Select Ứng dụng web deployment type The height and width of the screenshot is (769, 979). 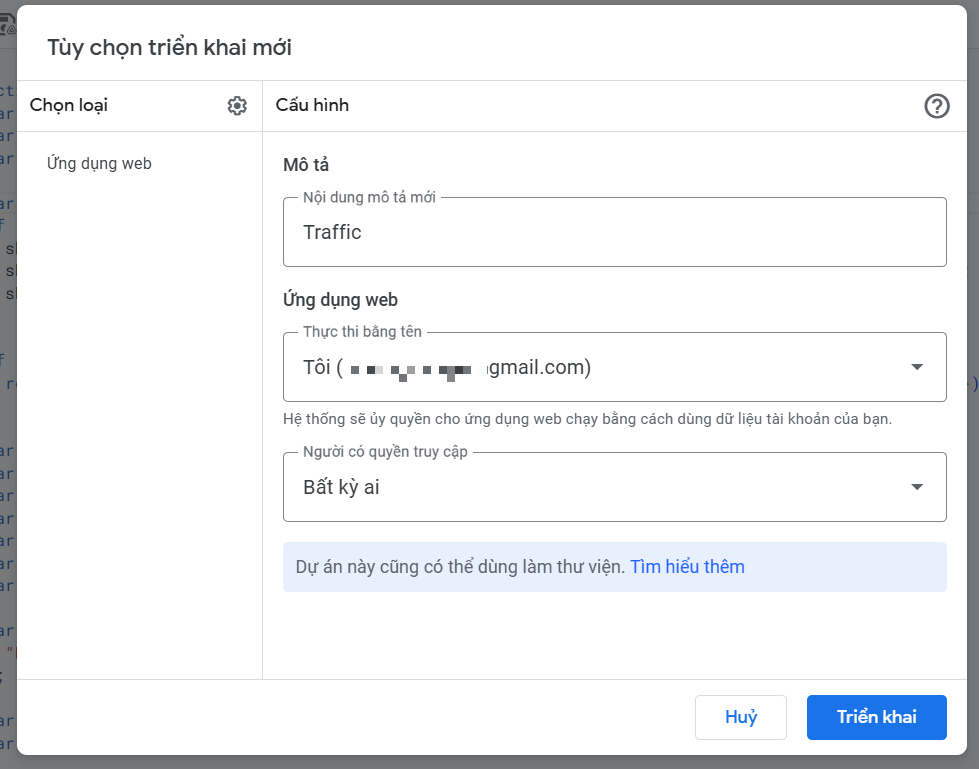(99, 163)
